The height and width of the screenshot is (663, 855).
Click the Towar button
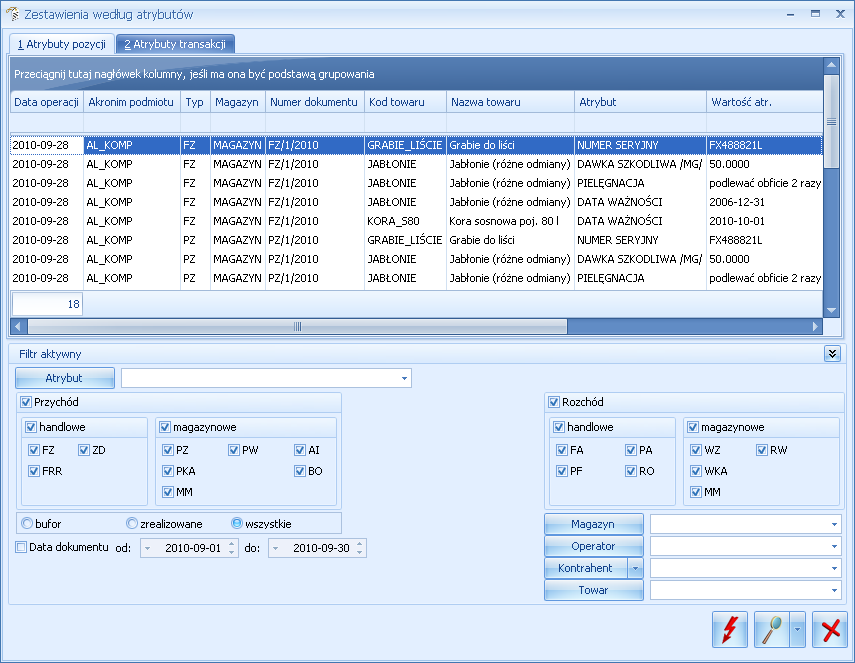tap(593, 590)
